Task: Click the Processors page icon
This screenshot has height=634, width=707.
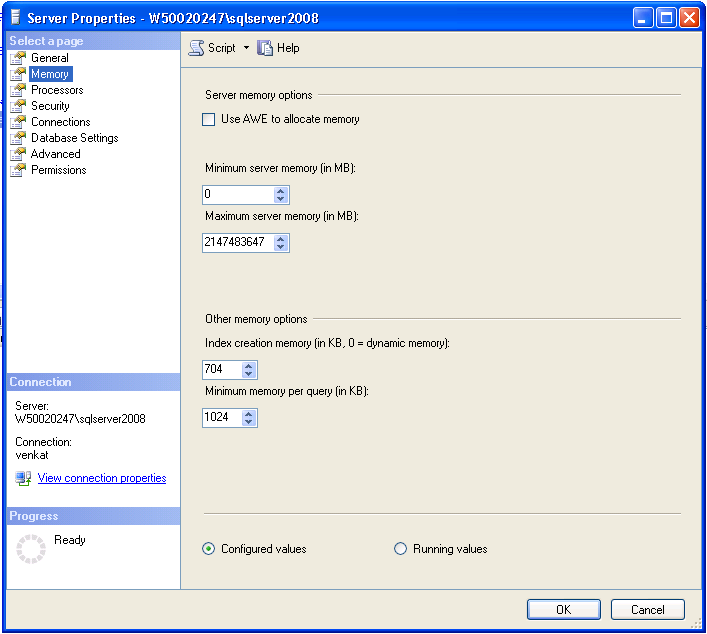Action: pyautogui.click(x=18, y=90)
